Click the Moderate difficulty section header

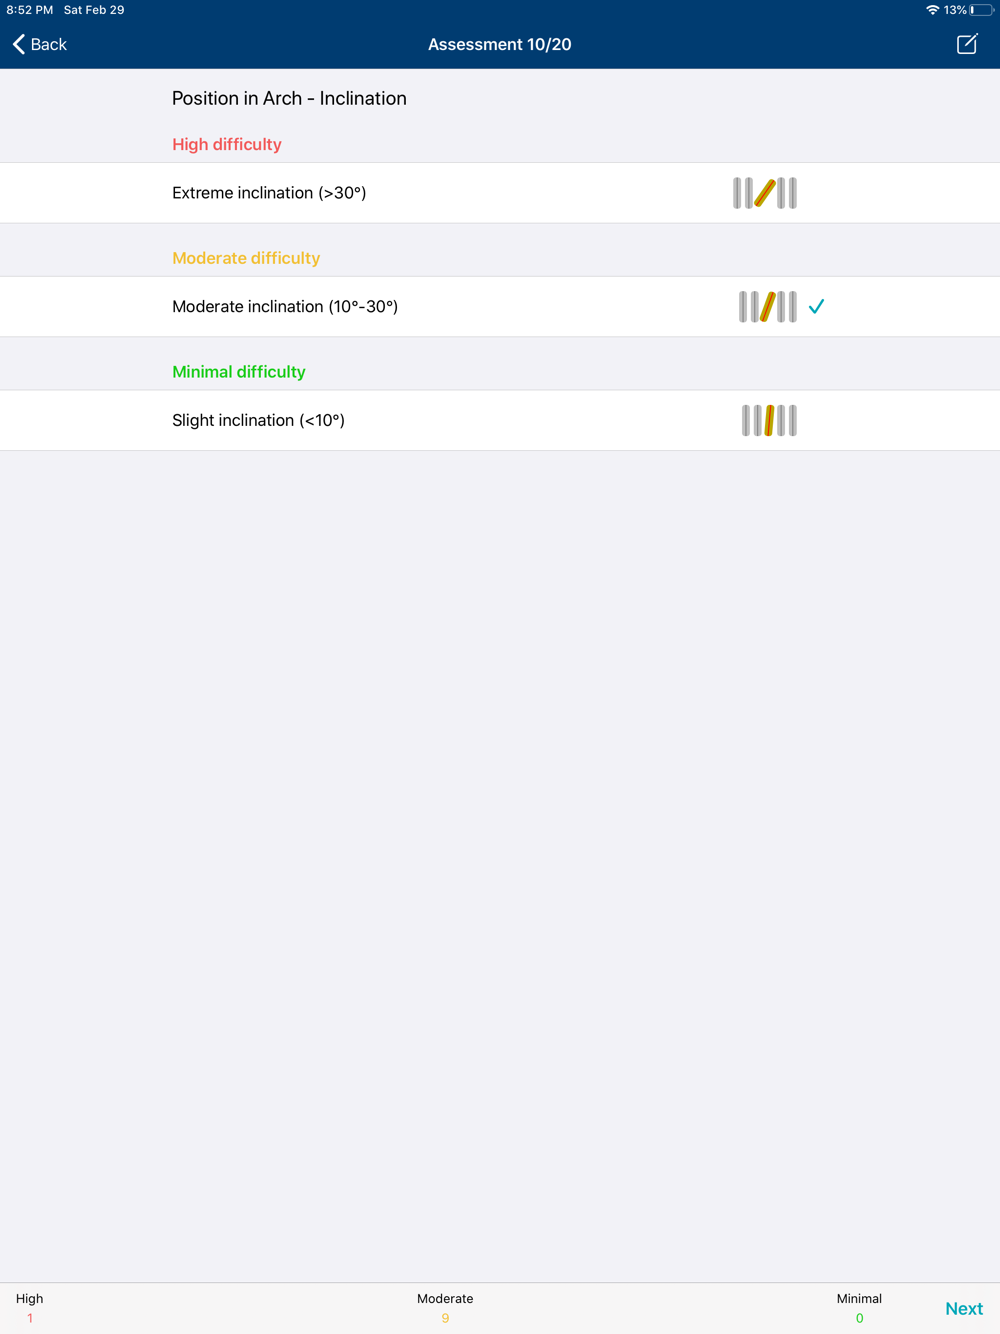pyautogui.click(x=246, y=258)
